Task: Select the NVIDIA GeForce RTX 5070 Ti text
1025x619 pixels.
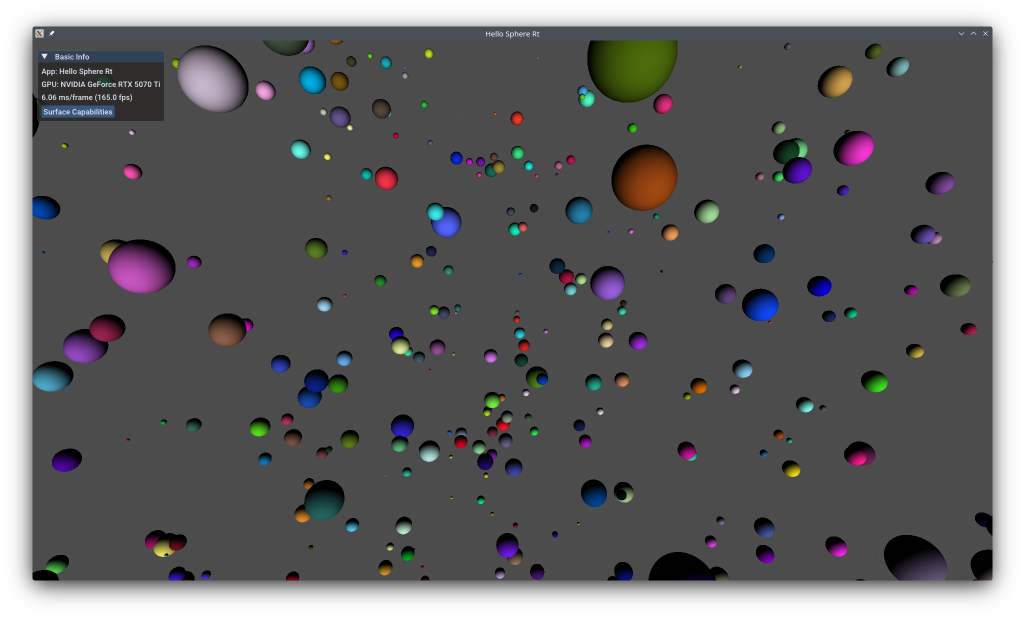Action: (x=102, y=85)
